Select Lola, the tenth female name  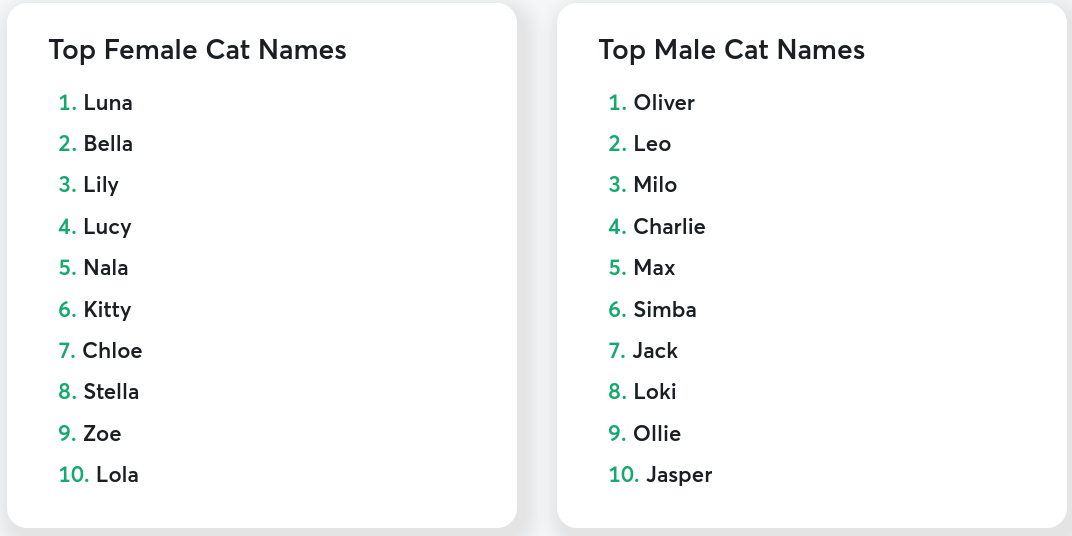pyautogui.click(x=117, y=474)
